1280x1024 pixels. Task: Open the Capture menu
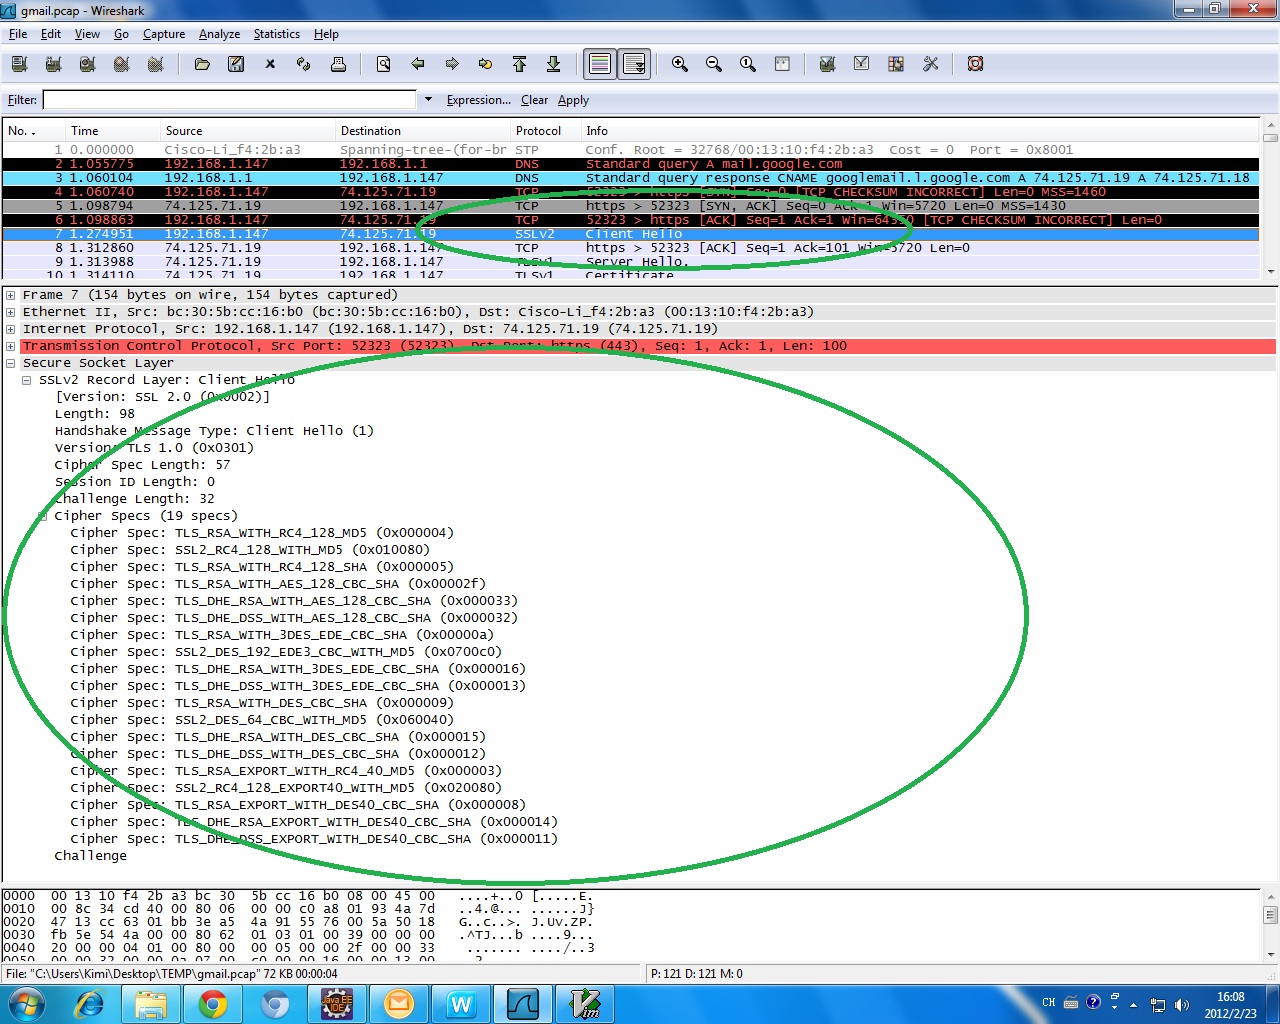coord(164,34)
